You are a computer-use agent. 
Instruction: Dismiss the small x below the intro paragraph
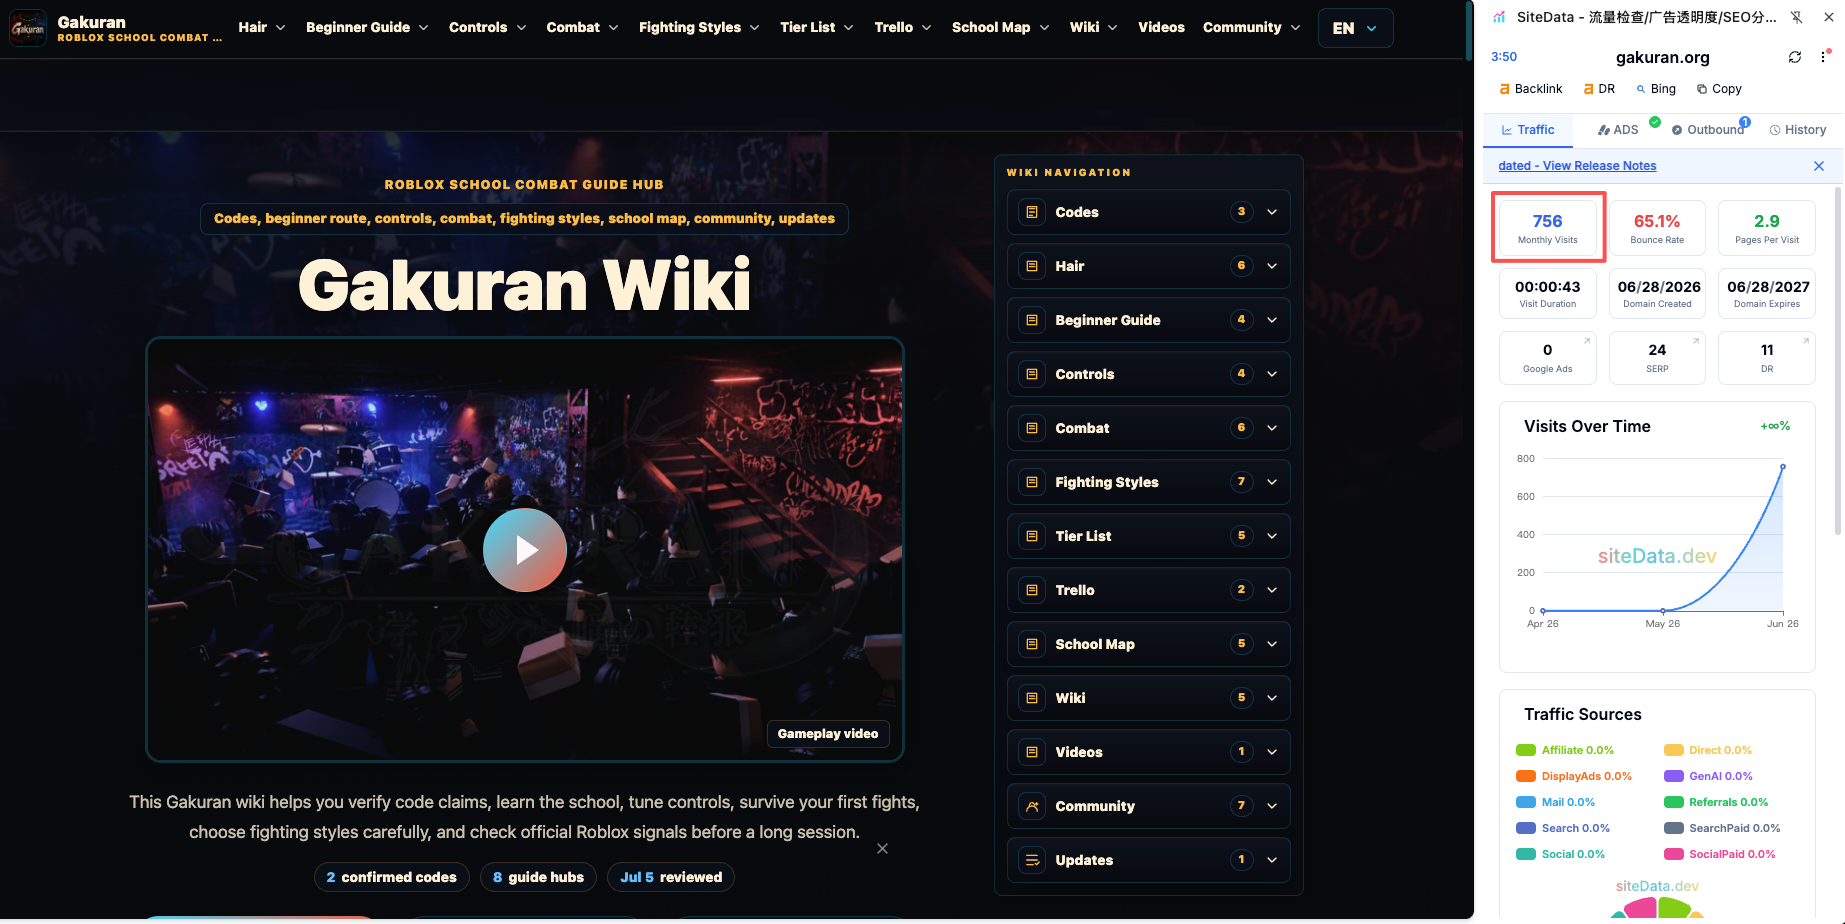tap(882, 849)
